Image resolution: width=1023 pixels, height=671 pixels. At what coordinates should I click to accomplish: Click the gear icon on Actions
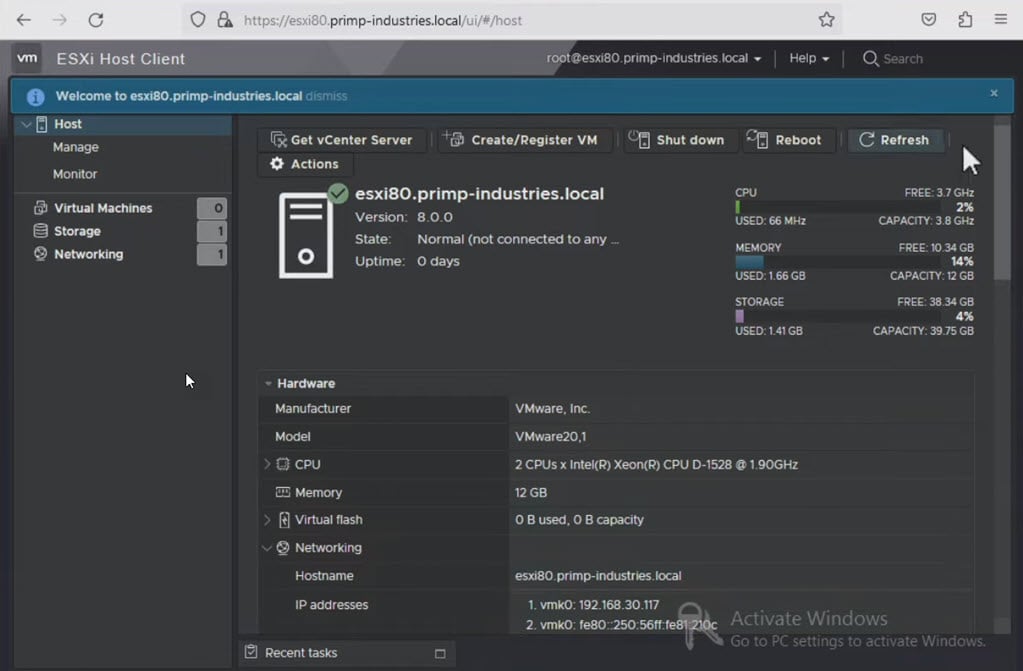coord(277,163)
